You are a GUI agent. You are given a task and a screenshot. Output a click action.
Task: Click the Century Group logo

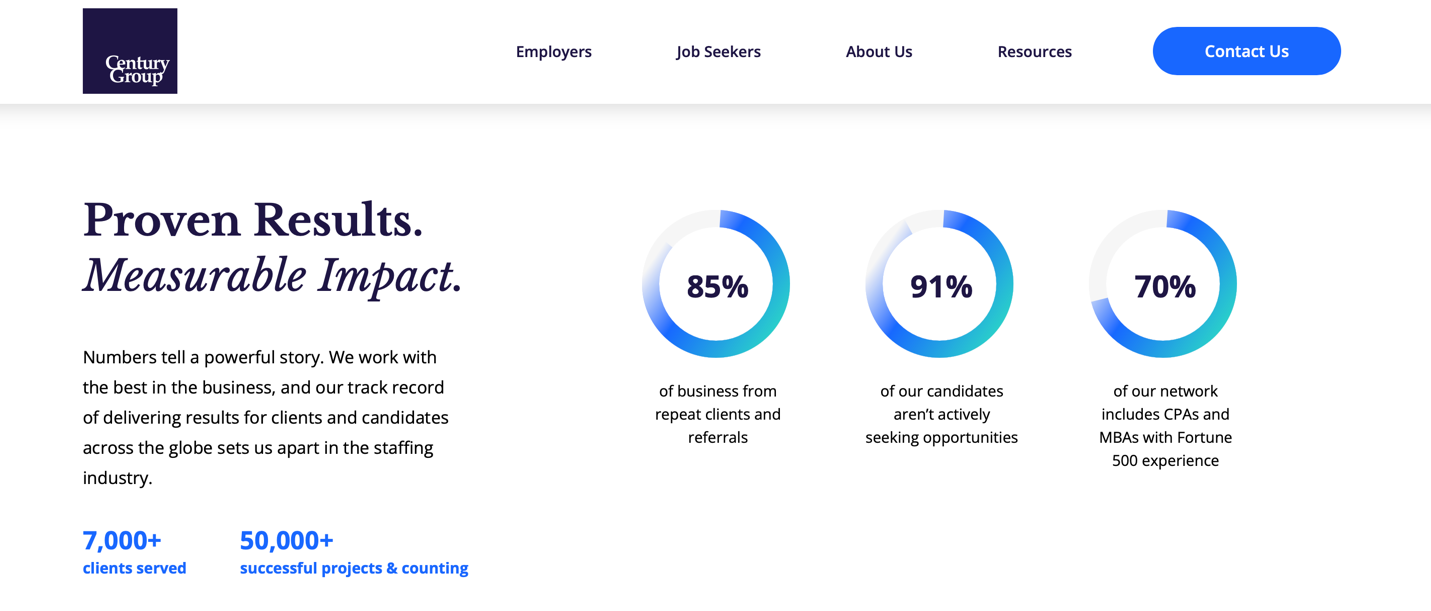[130, 51]
